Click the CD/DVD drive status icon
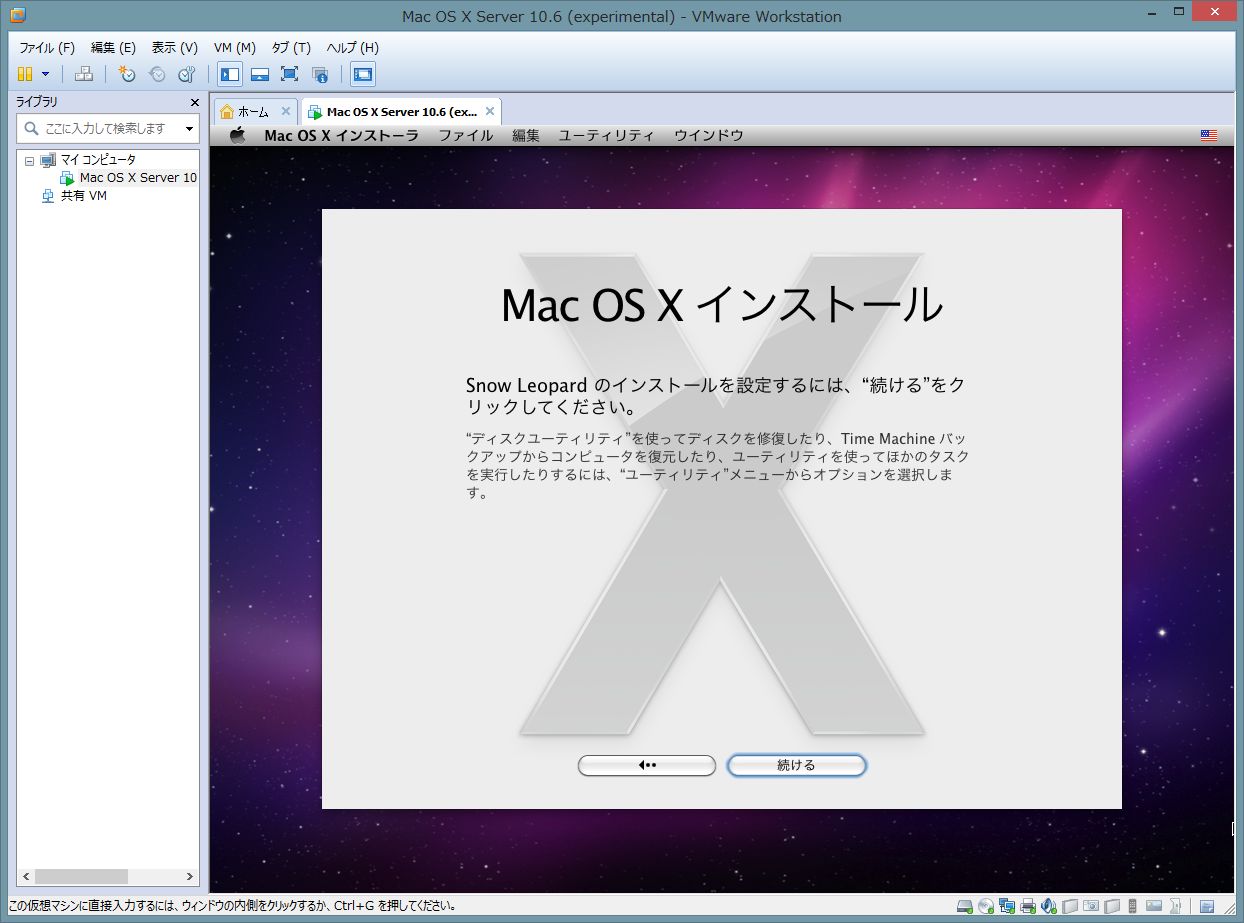The image size is (1244, 923). click(986, 907)
